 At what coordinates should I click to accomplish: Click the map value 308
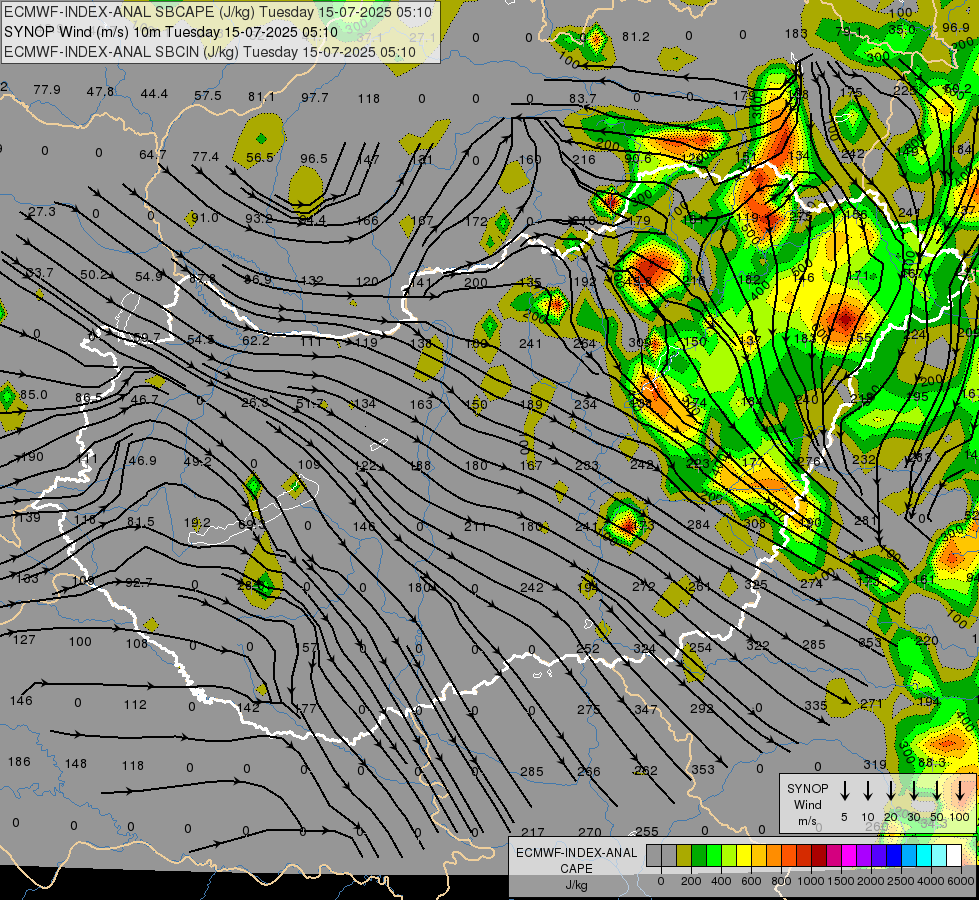754,523
